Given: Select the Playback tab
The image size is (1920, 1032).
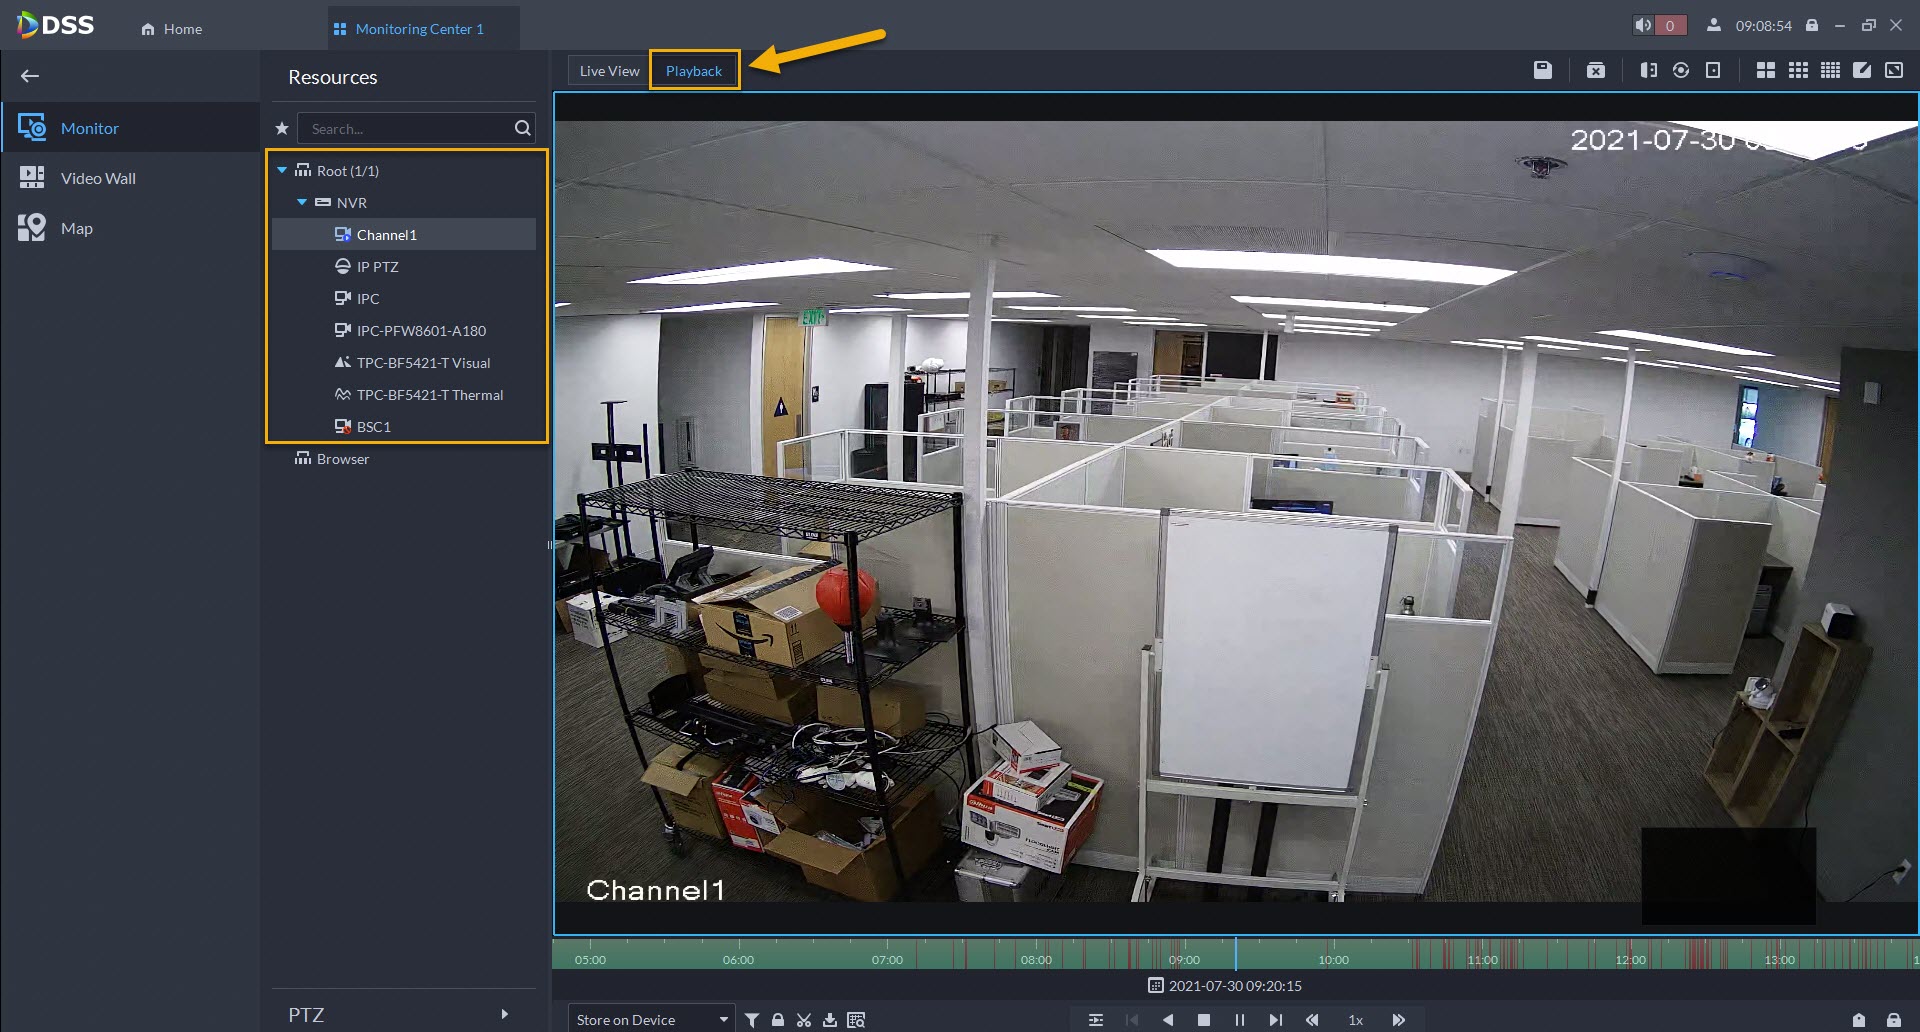Looking at the screenshot, I should 694,71.
